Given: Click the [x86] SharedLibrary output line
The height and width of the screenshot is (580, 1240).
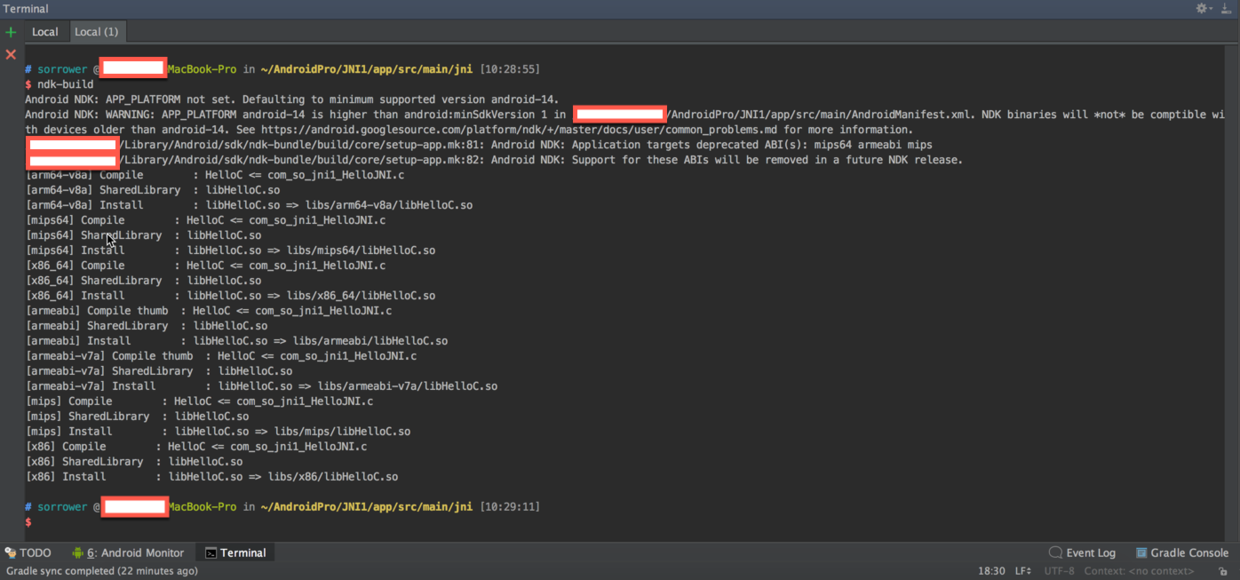Looking at the screenshot, I should (134, 462).
